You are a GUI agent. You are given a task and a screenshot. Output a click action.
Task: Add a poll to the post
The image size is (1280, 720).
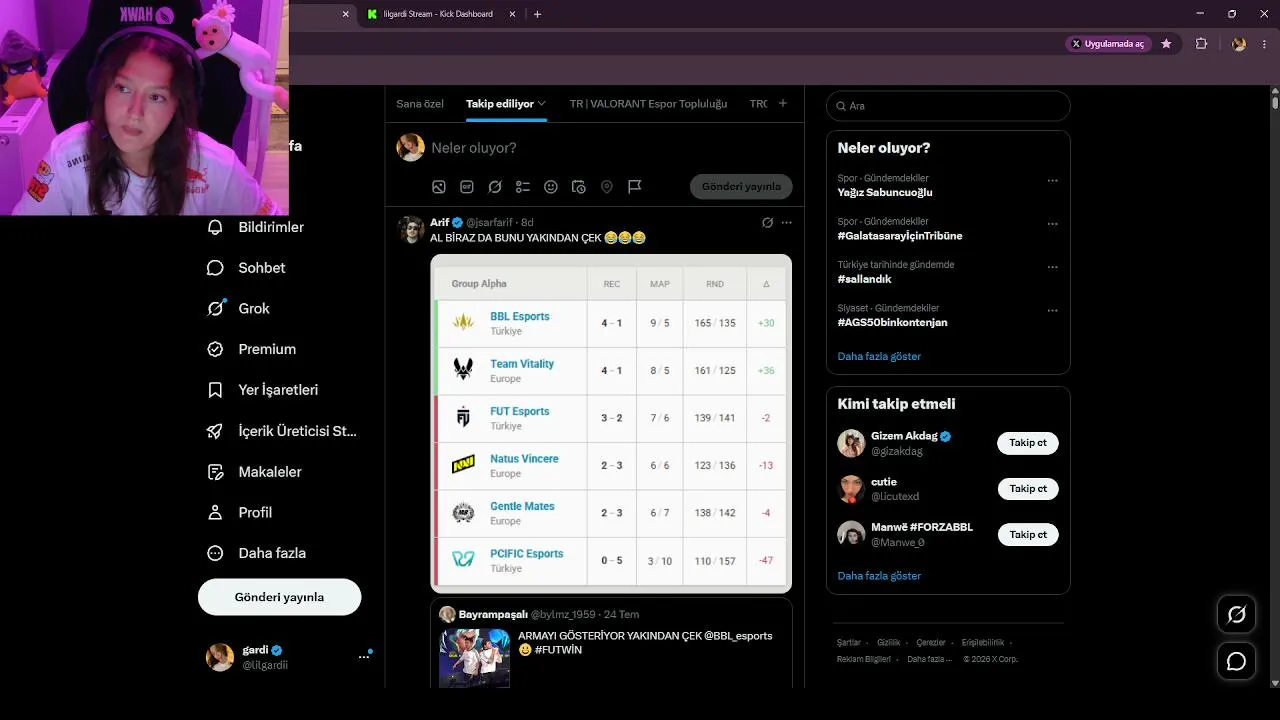click(522, 187)
